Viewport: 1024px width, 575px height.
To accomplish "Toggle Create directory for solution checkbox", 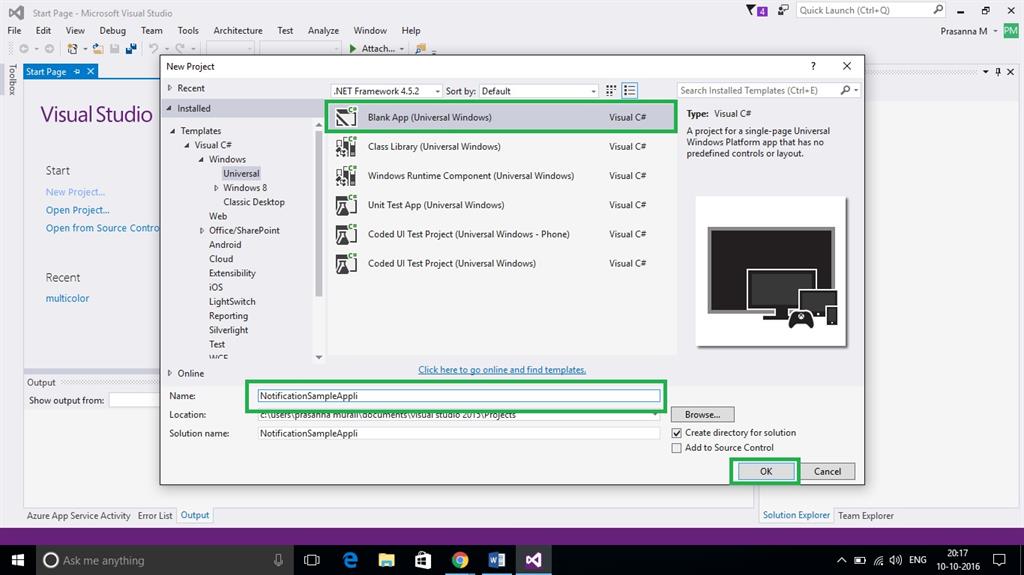I will pos(677,433).
